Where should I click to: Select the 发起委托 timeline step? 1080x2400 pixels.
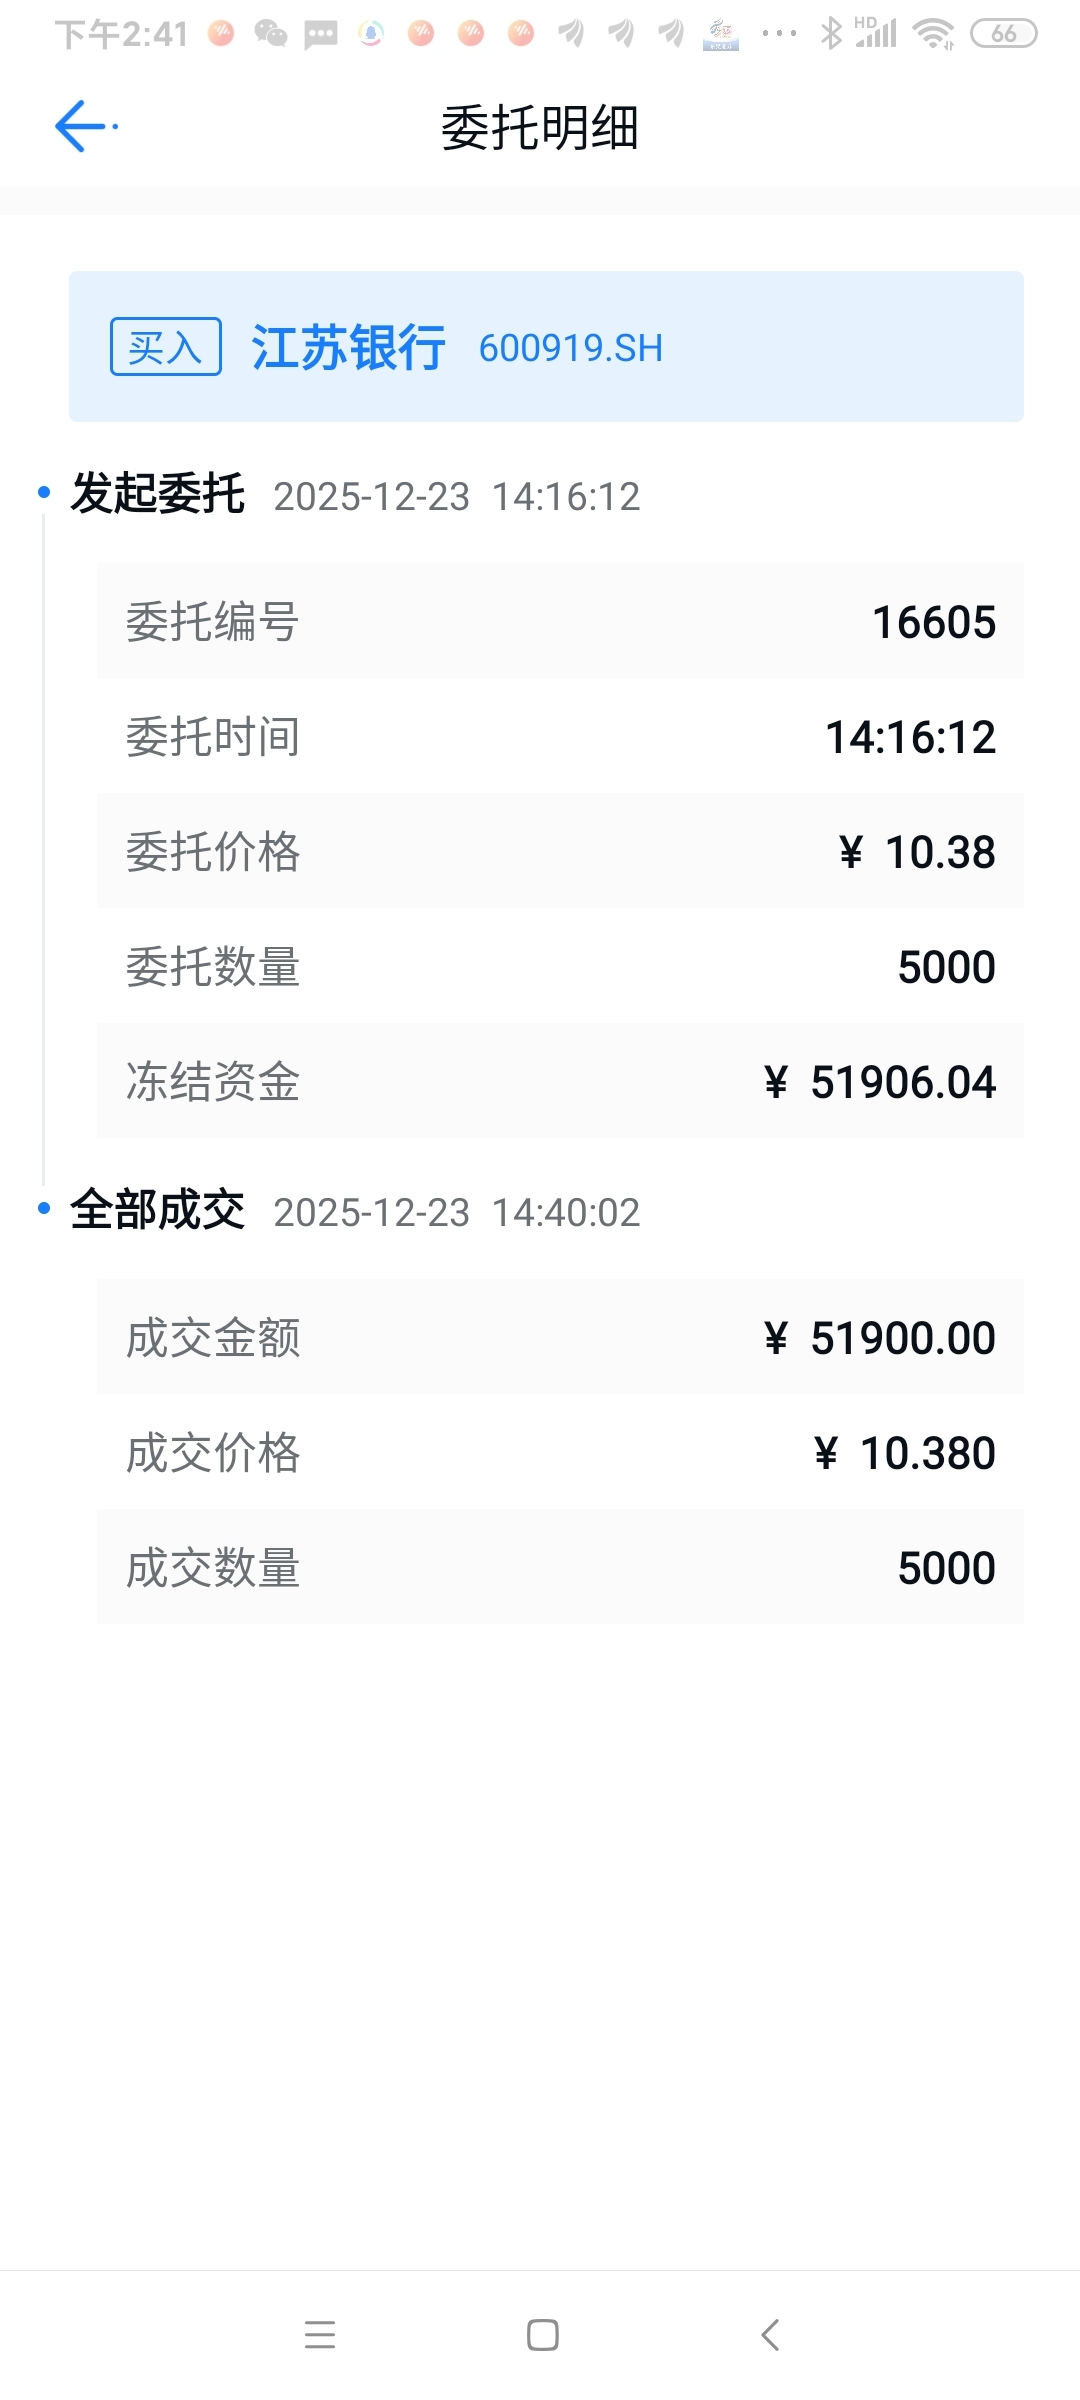click(x=158, y=495)
